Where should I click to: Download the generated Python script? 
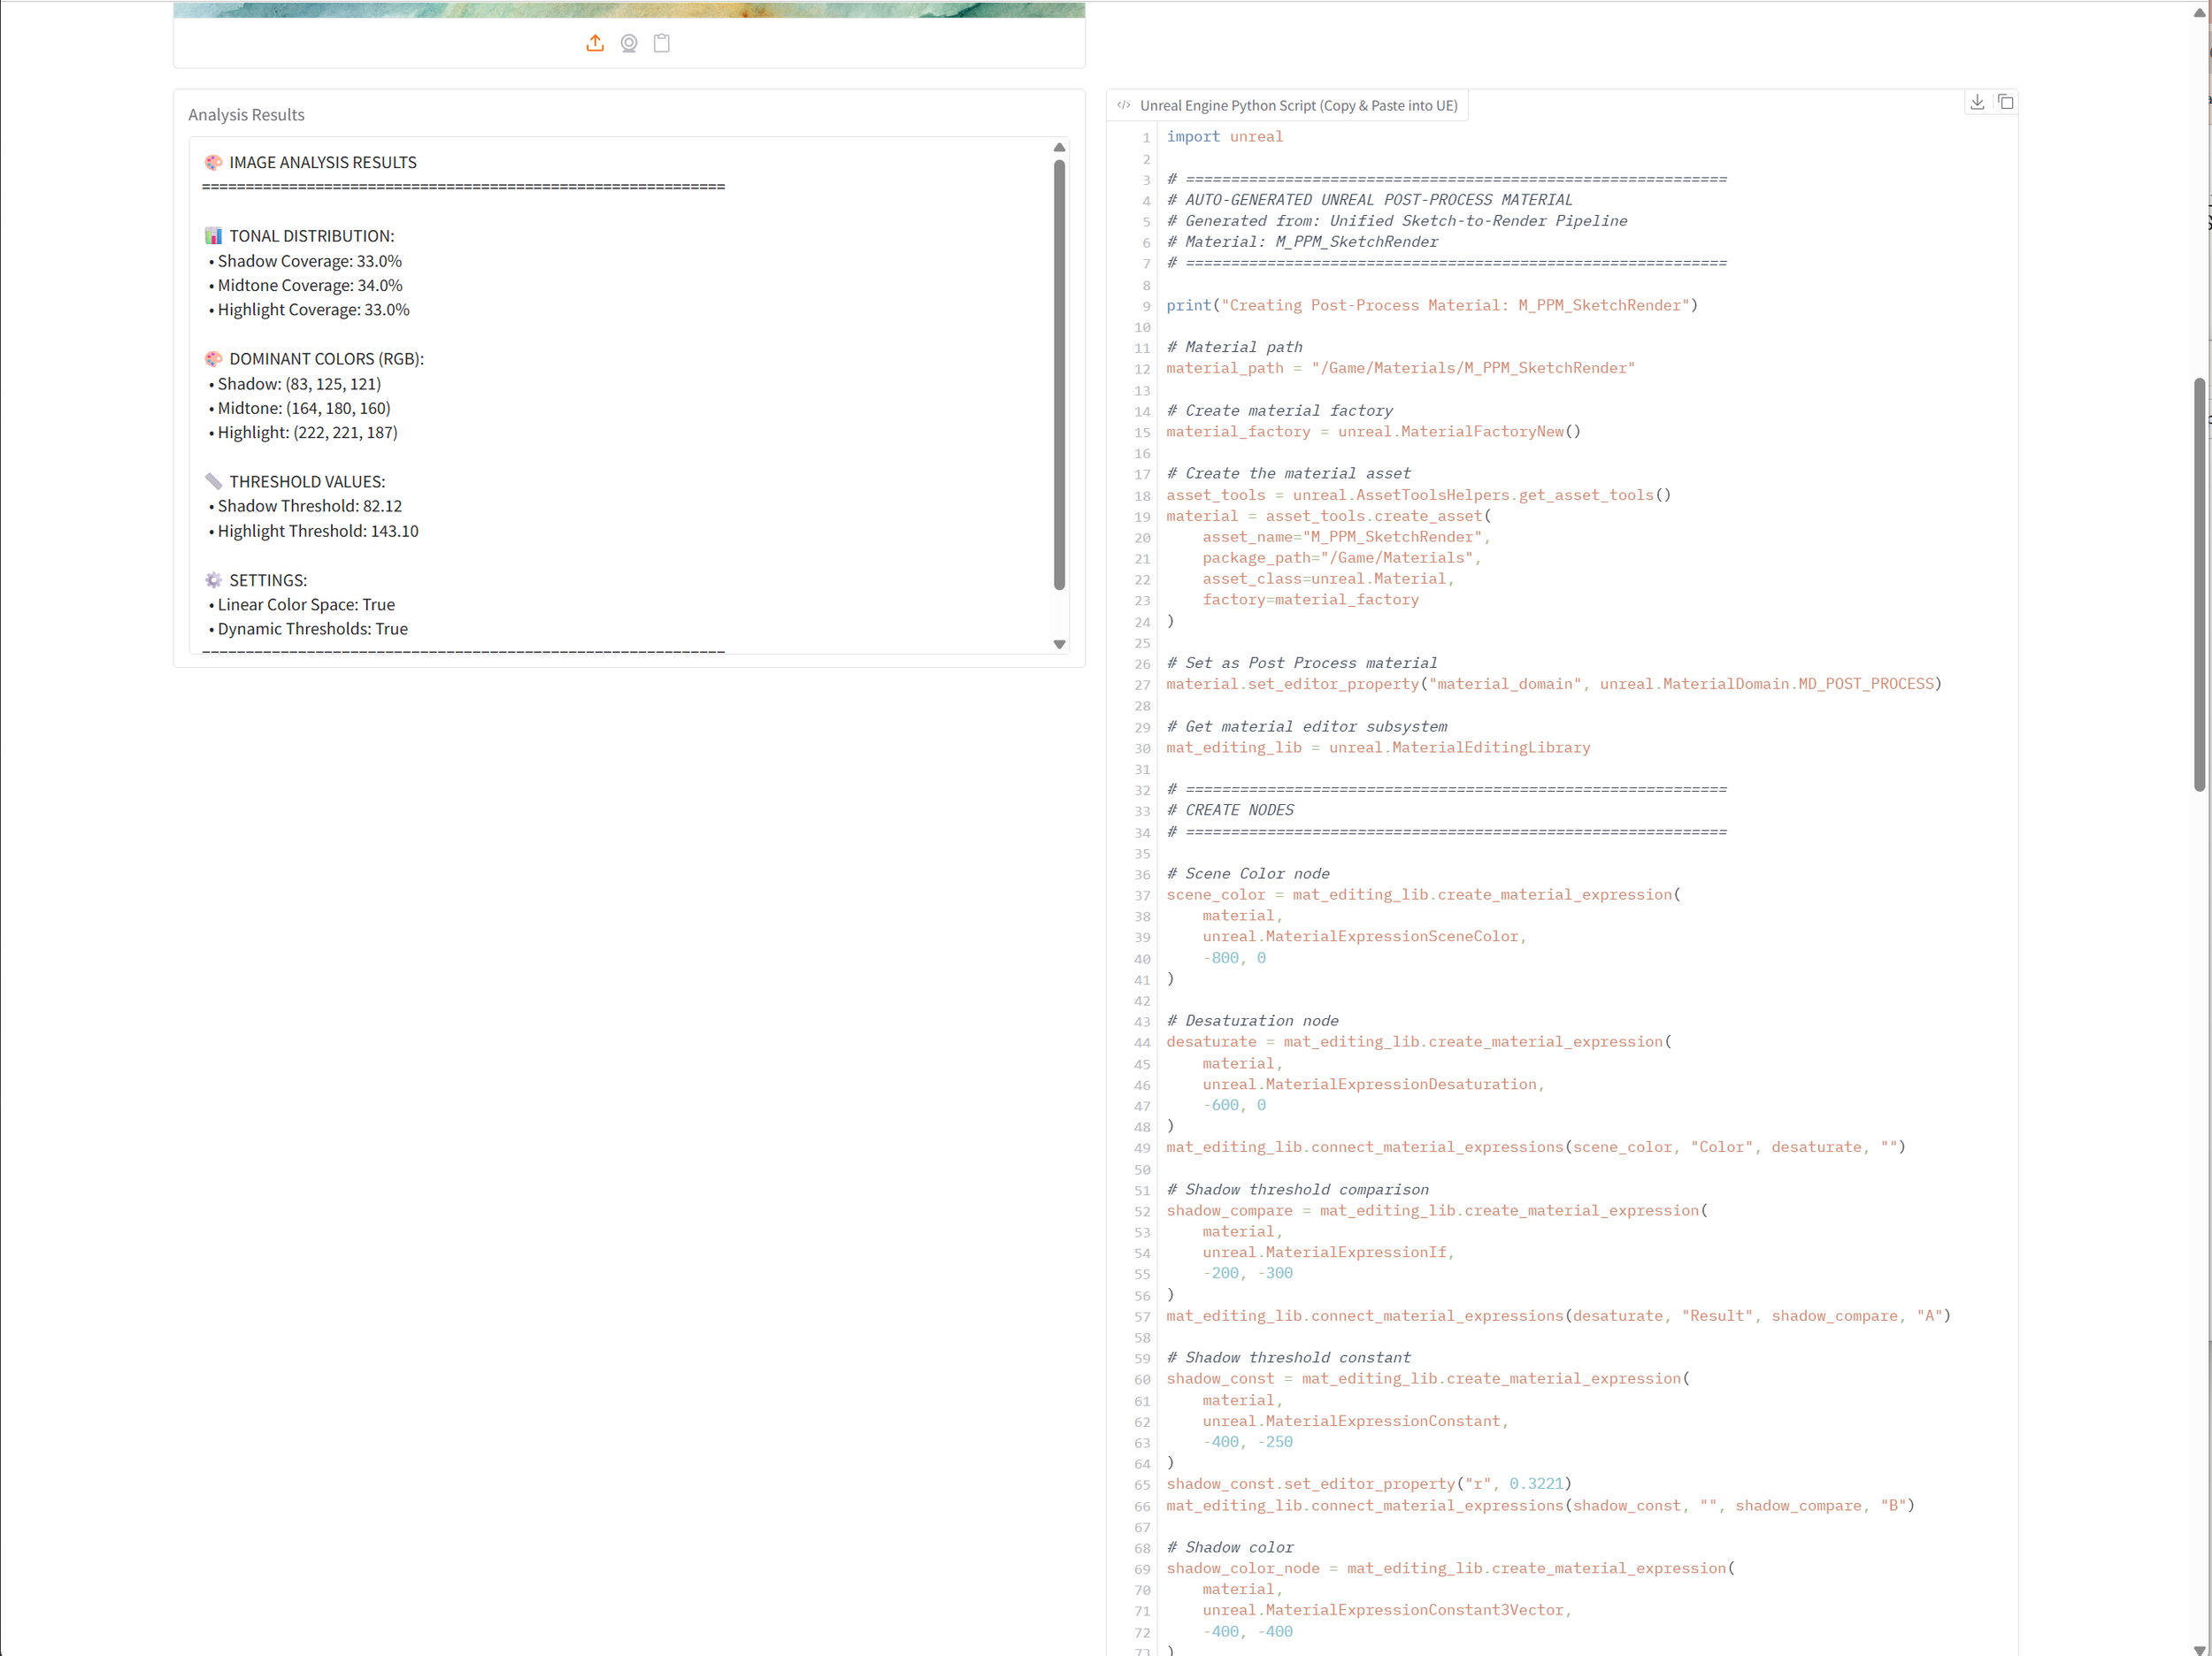click(1977, 102)
